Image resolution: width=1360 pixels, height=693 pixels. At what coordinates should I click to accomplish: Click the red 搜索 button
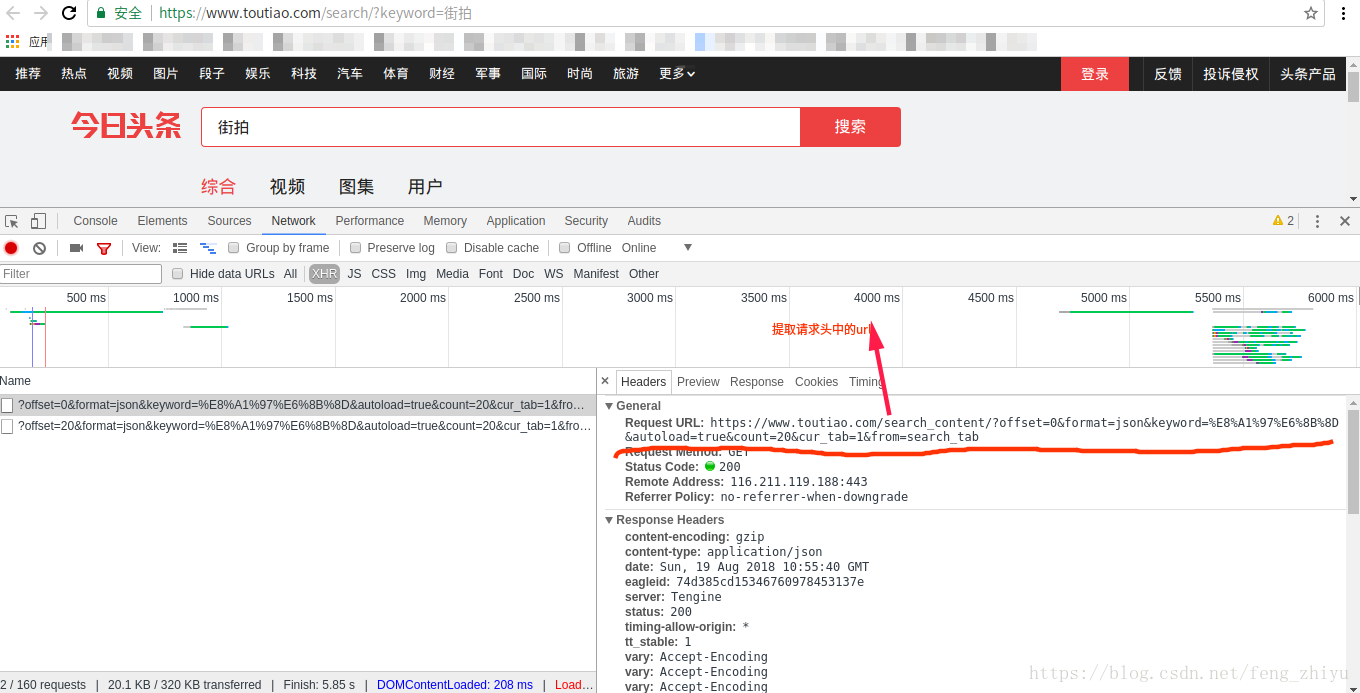click(x=850, y=127)
